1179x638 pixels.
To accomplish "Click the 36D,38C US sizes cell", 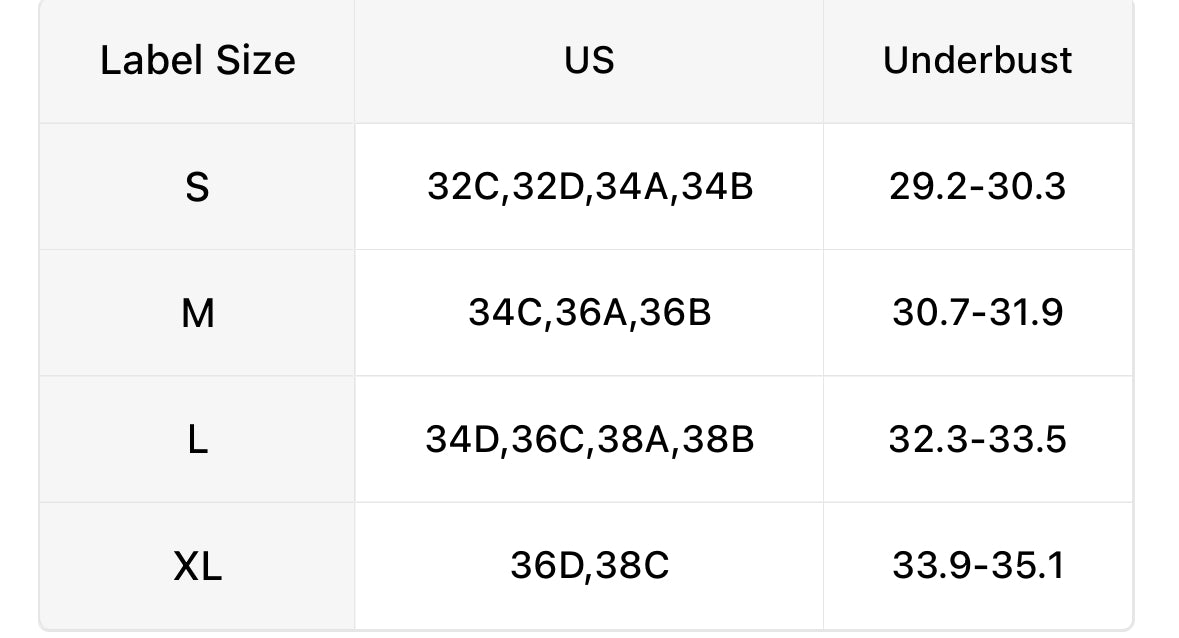I will click(x=589, y=566).
